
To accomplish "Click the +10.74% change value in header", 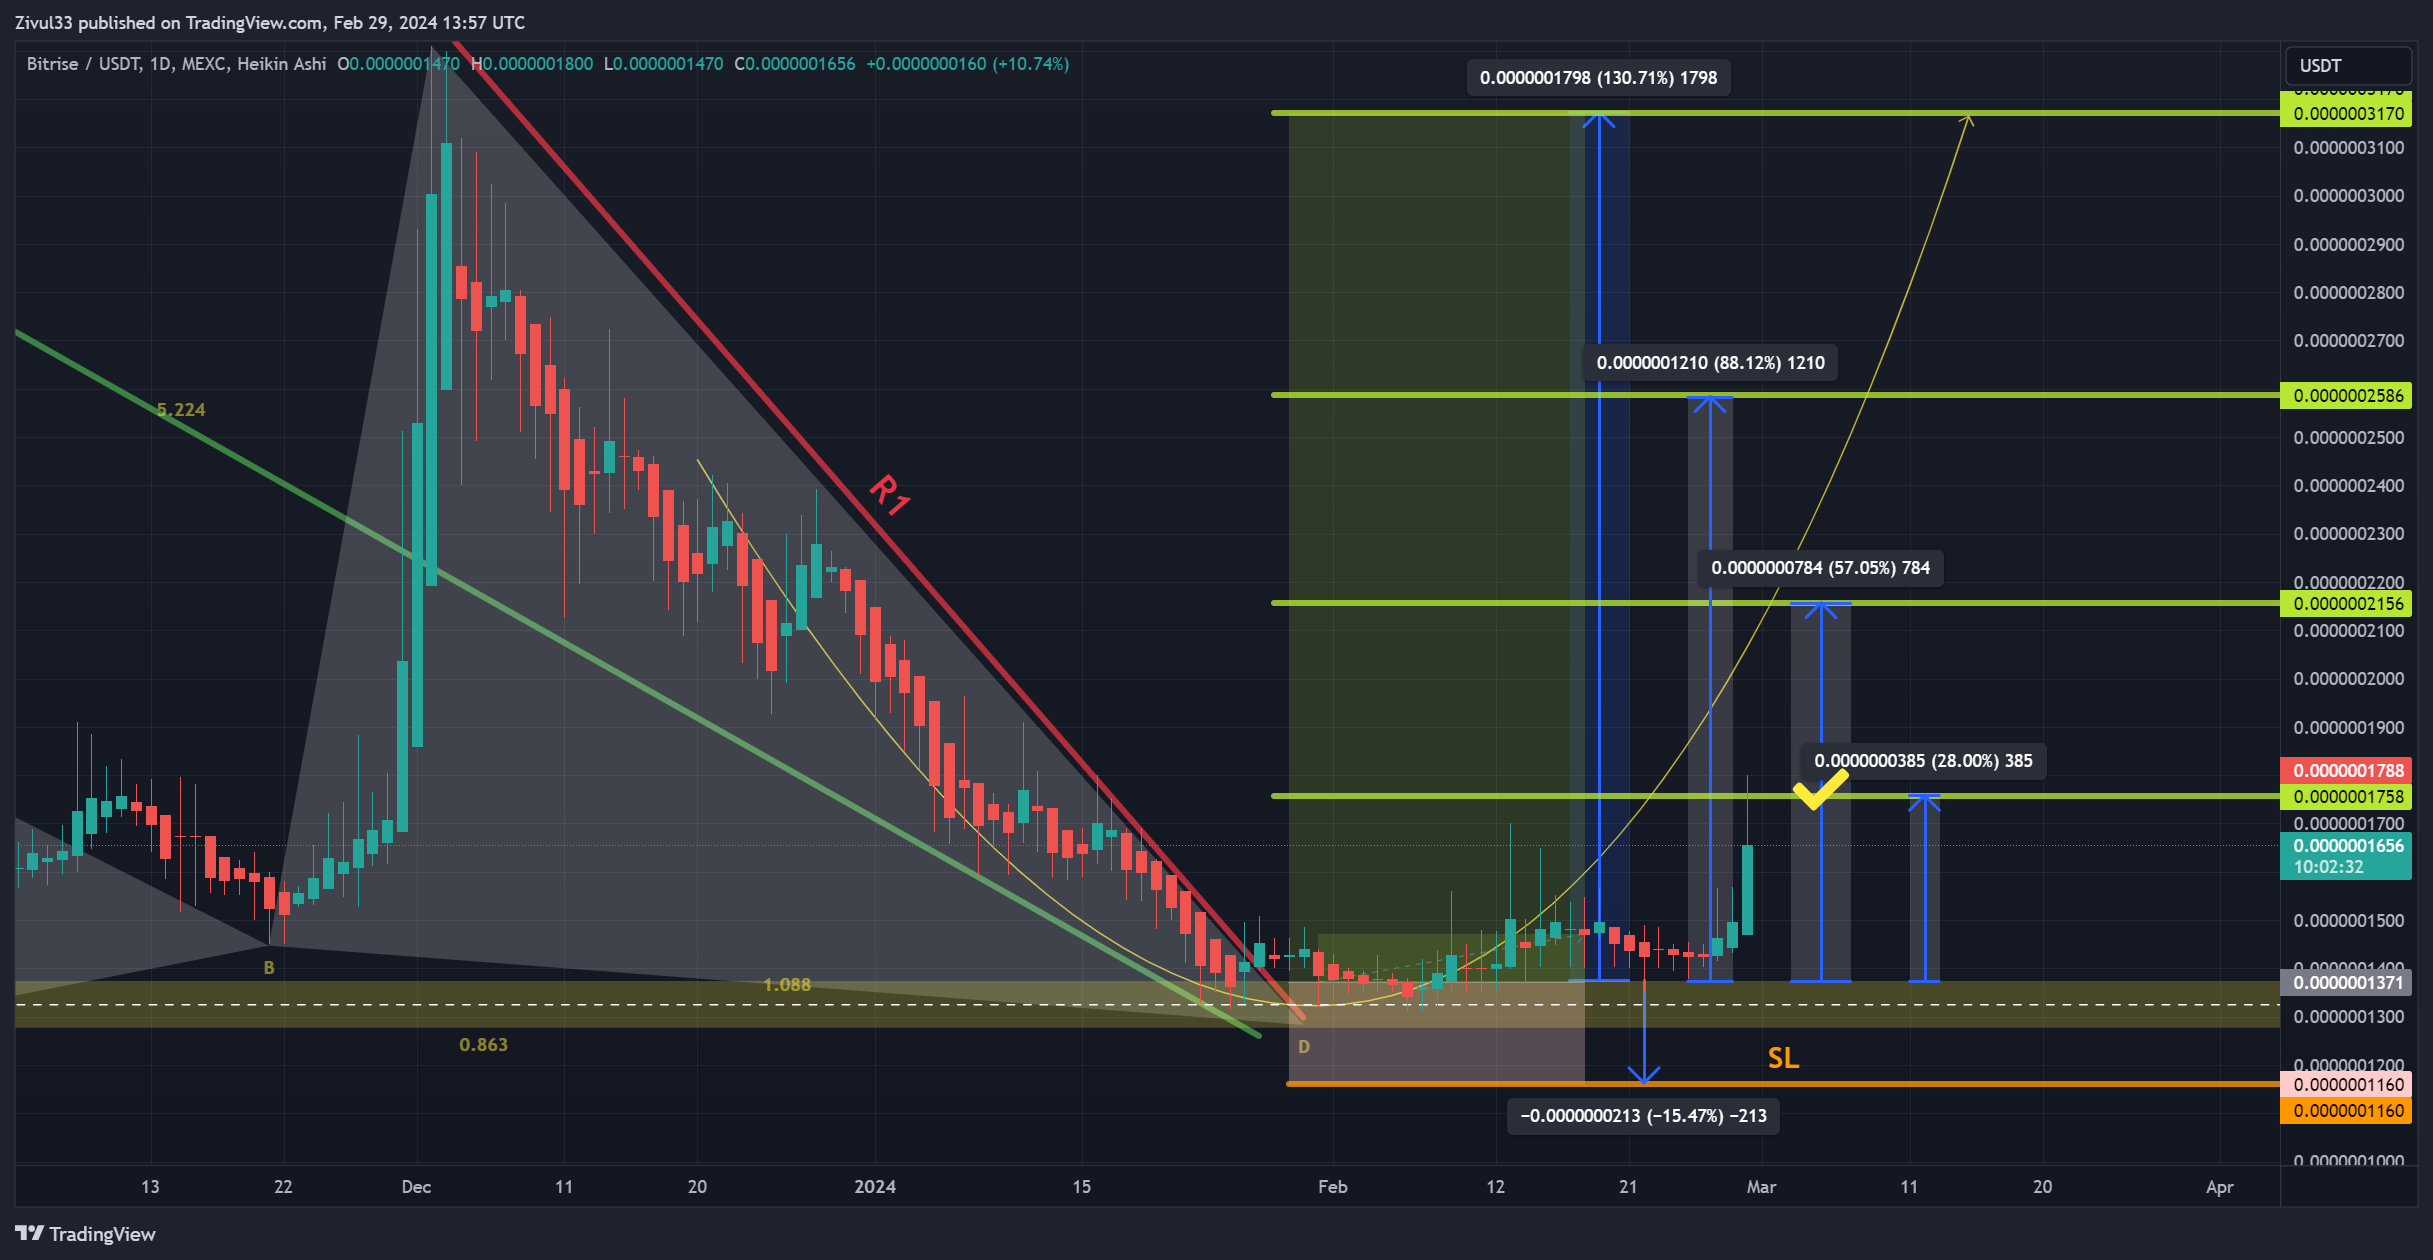I will click(x=1030, y=64).
